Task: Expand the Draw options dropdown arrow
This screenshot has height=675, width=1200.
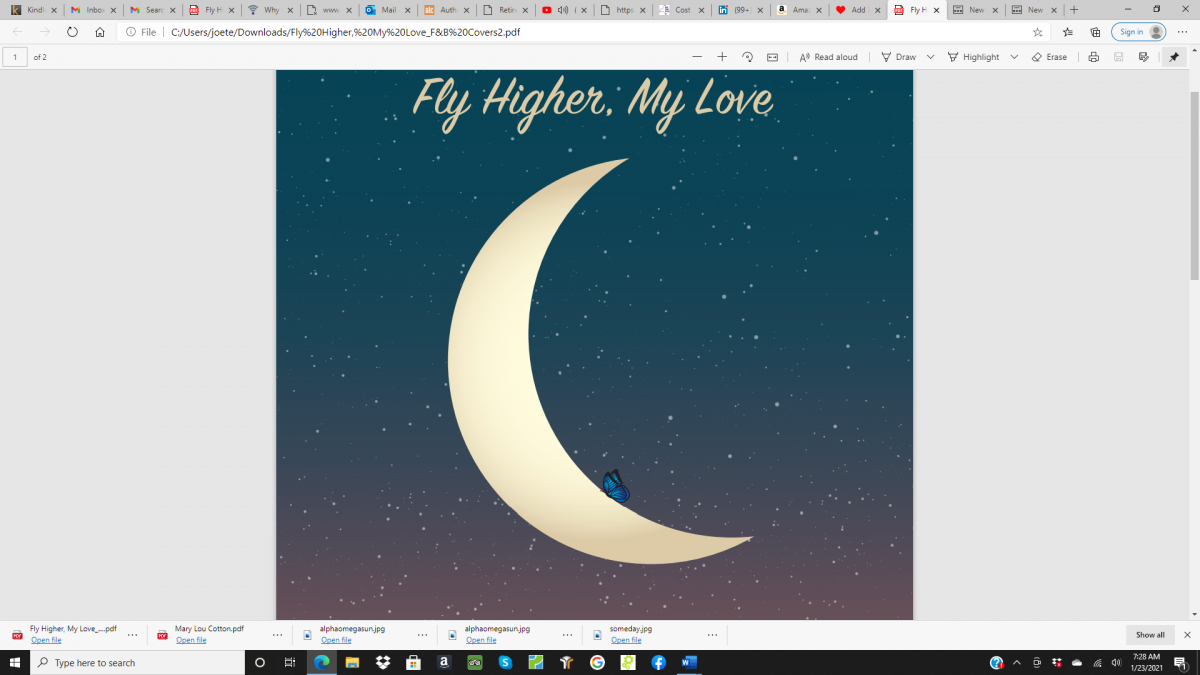Action: point(930,57)
